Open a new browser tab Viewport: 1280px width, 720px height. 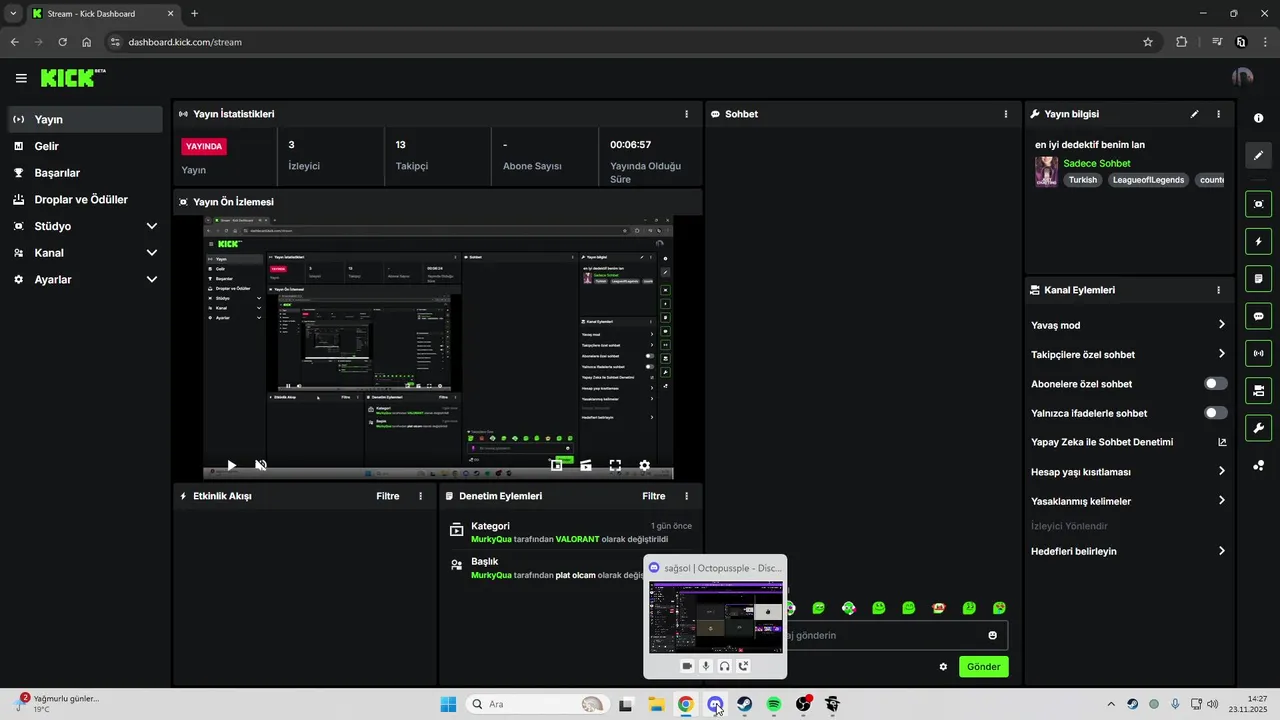point(194,14)
